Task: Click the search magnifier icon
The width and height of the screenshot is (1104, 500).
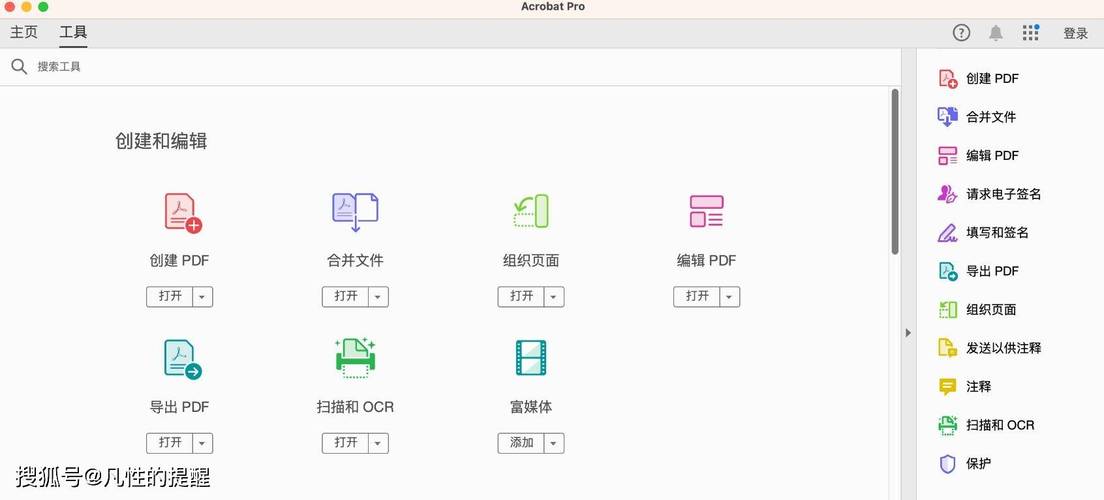Action: pyautogui.click(x=19, y=67)
